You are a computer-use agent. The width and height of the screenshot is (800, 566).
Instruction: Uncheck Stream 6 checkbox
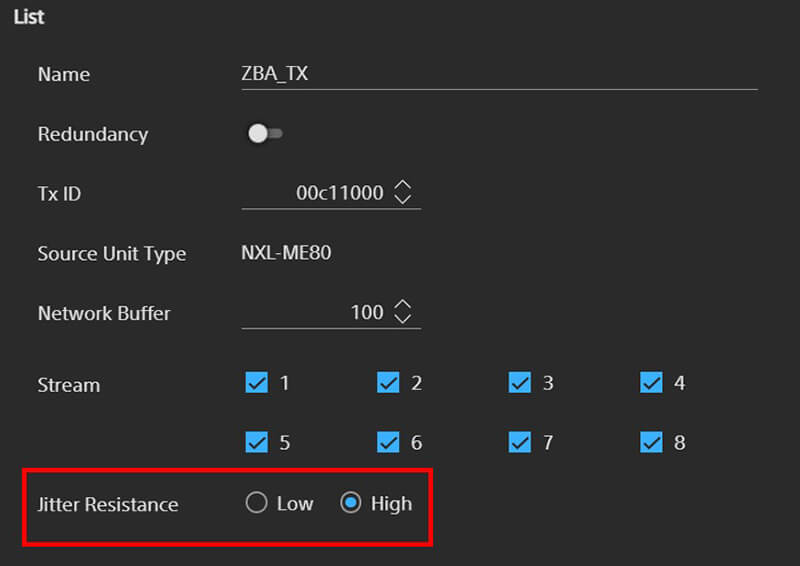389,442
